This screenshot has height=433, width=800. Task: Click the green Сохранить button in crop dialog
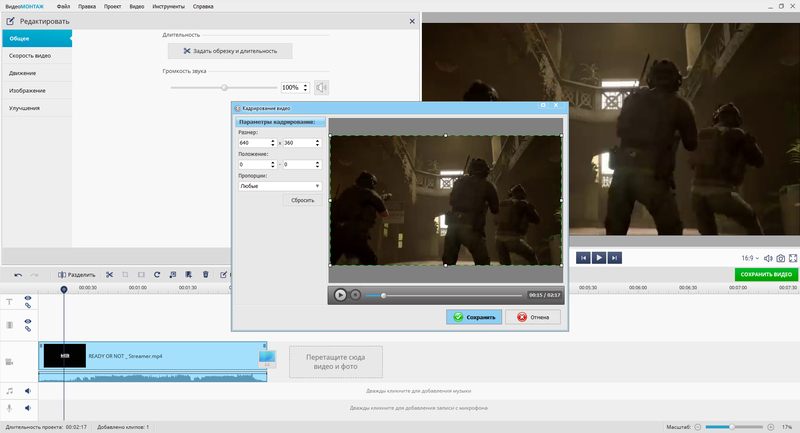click(474, 317)
